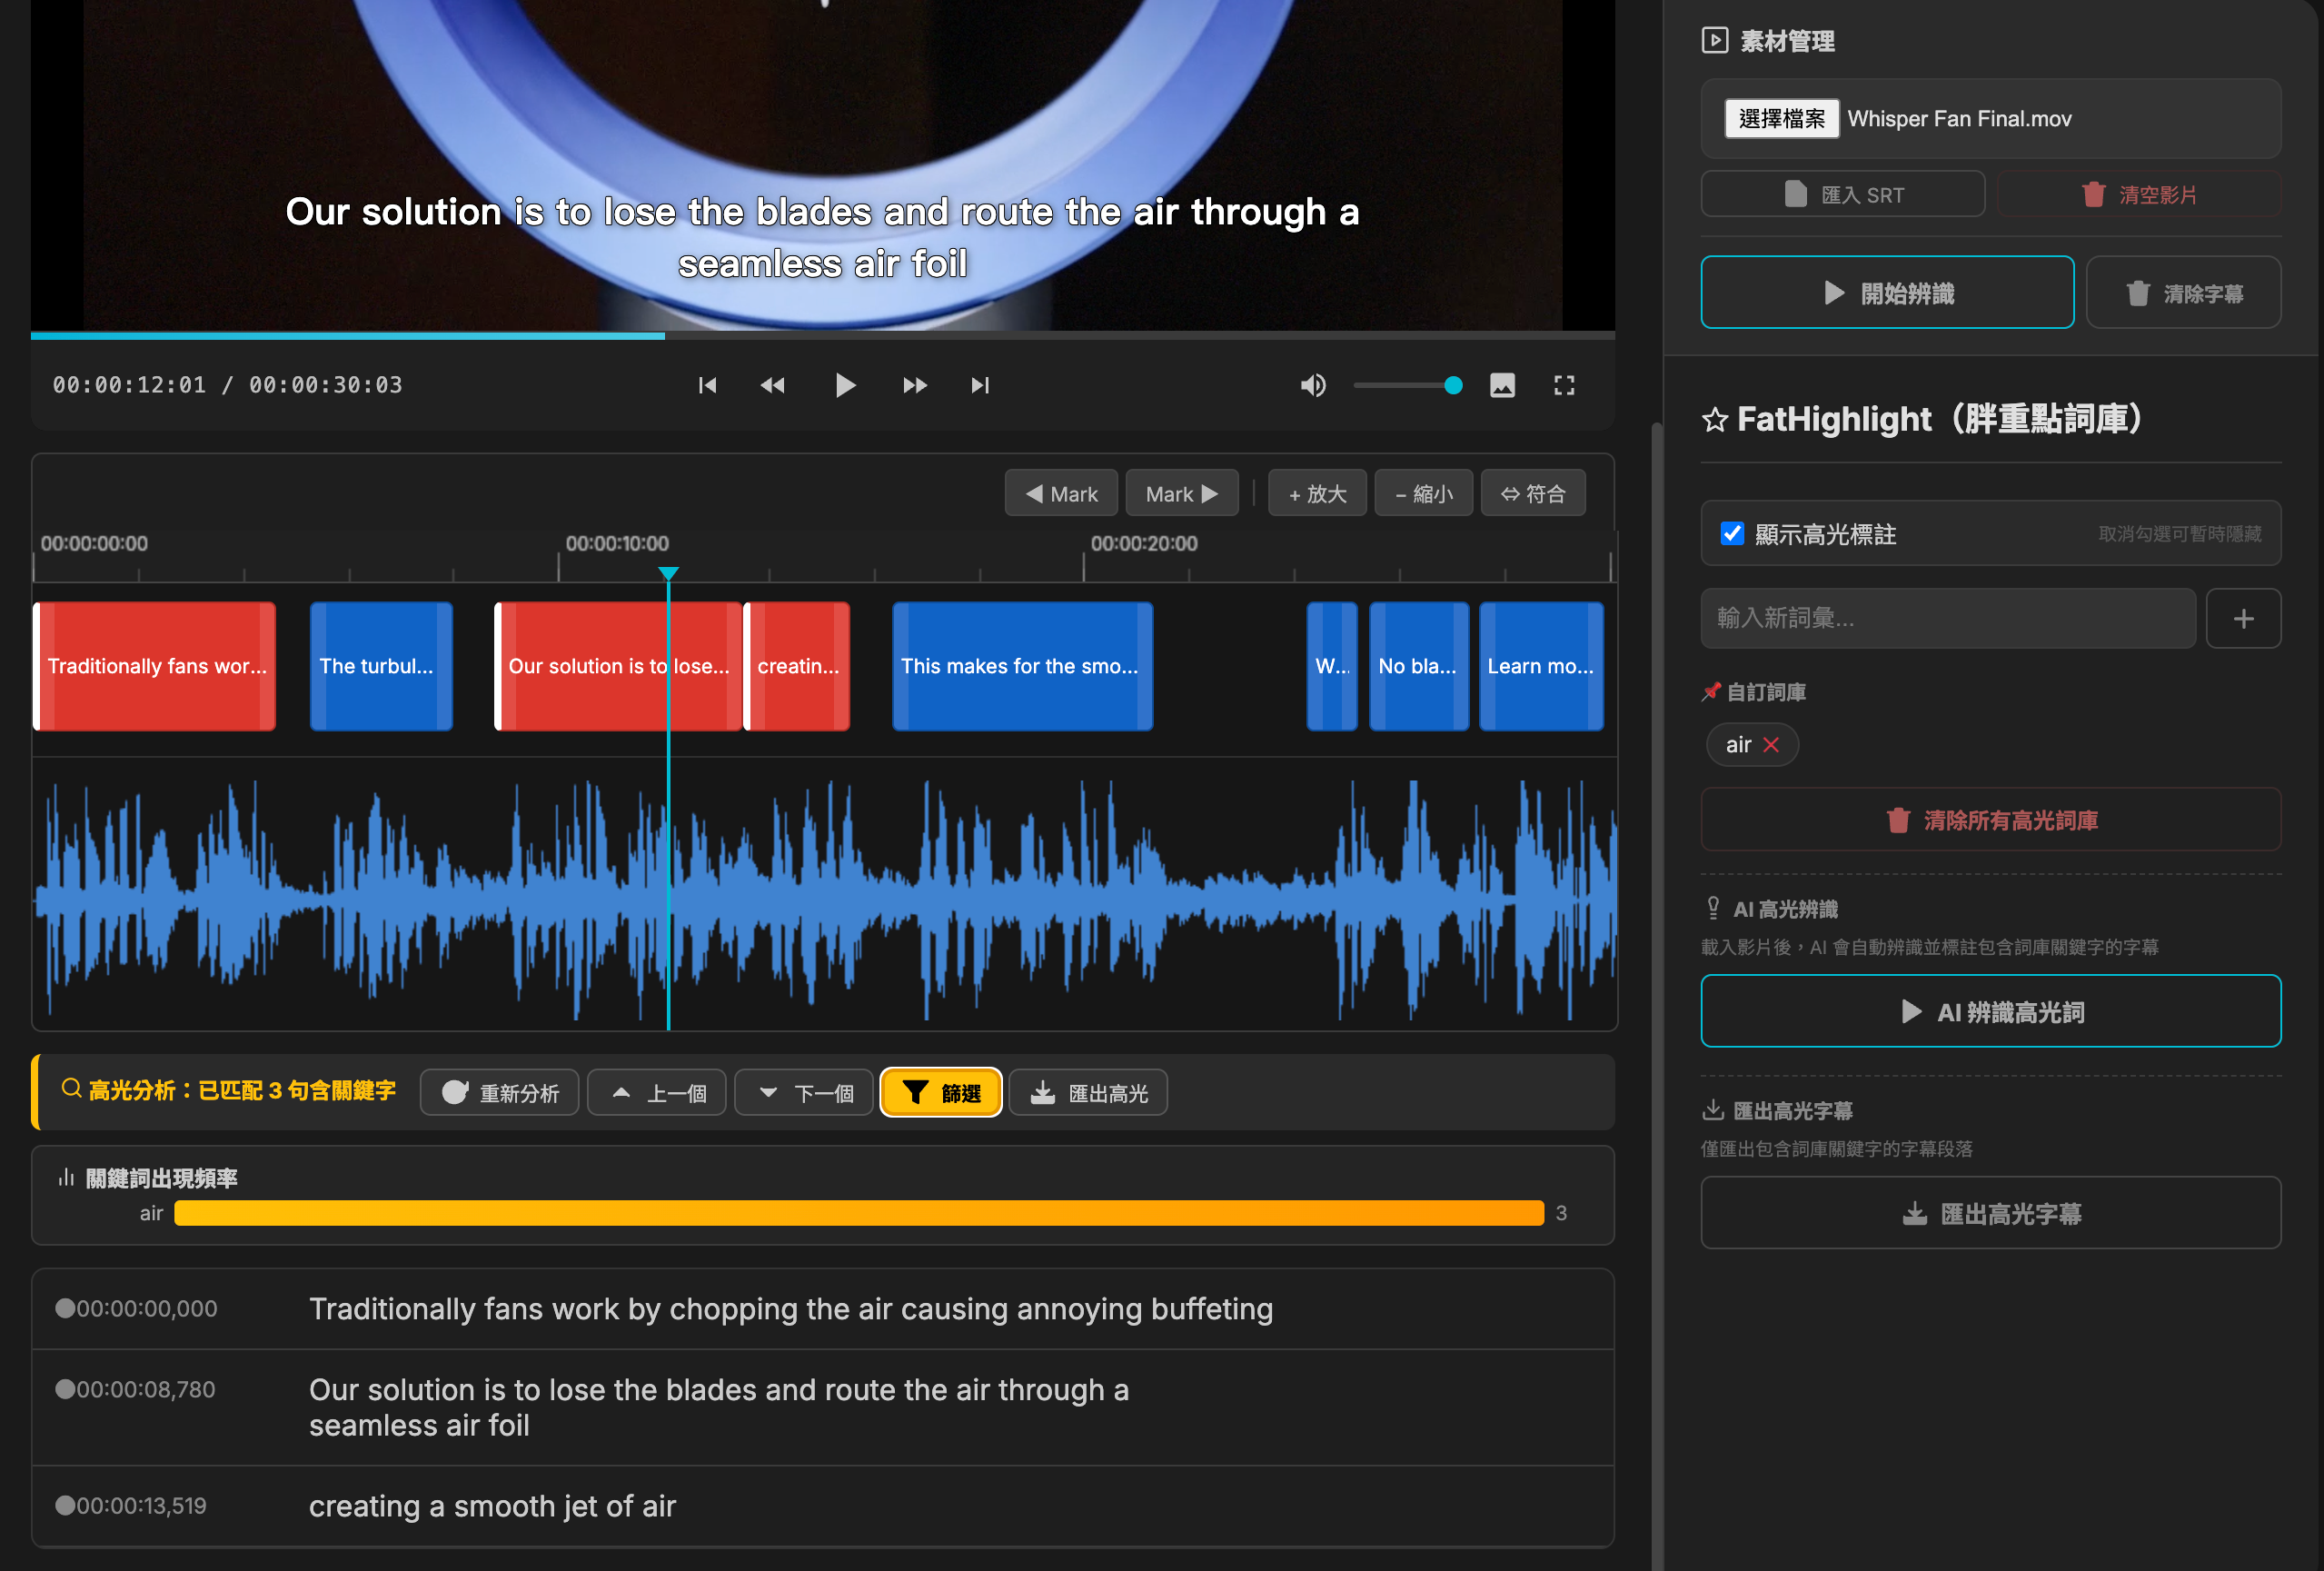
Task: Toggle the 篩選 filter button
Action: click(940, 1093)
